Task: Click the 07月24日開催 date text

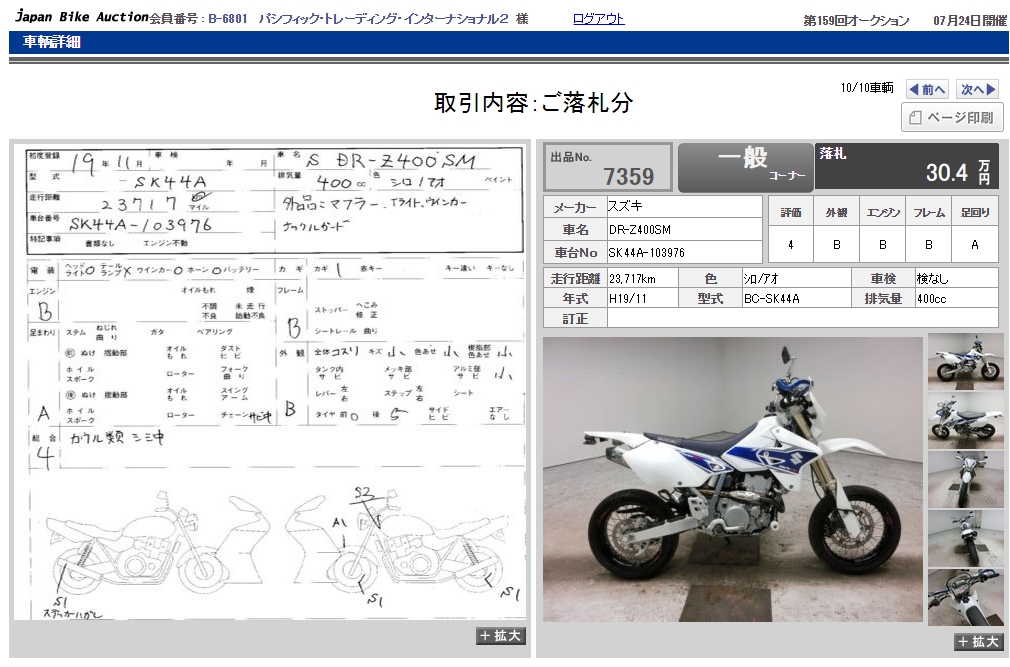Action: (970, 21)
